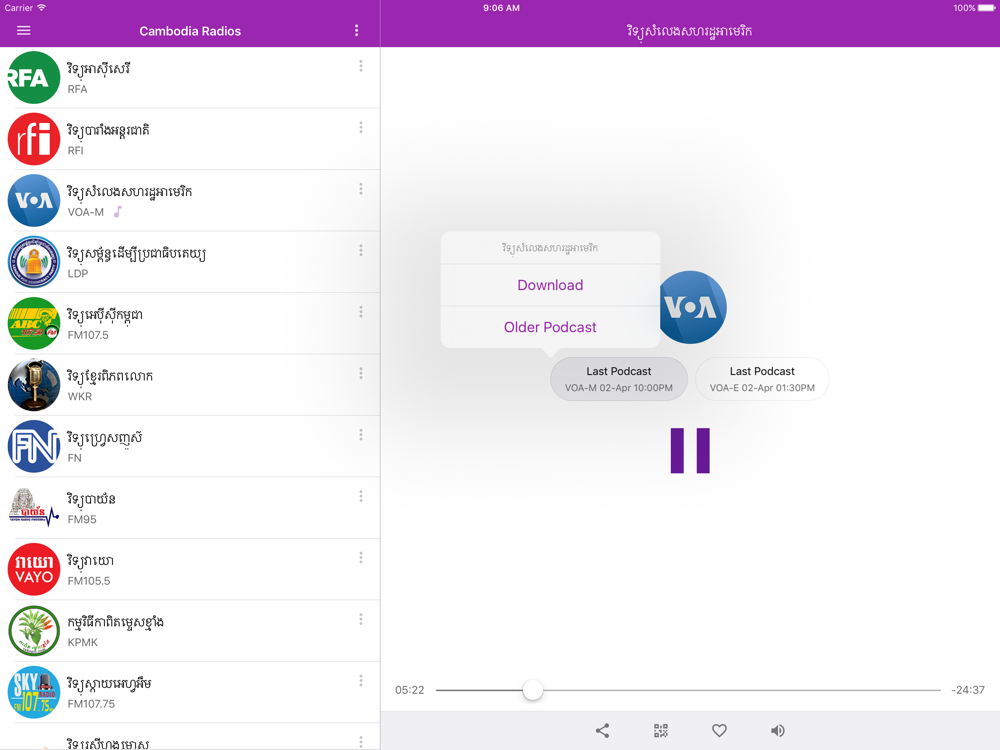The height and width of the screenshot is (750, 1000).
Task: Select the RFI station row text
Action: tap(108, 139)
